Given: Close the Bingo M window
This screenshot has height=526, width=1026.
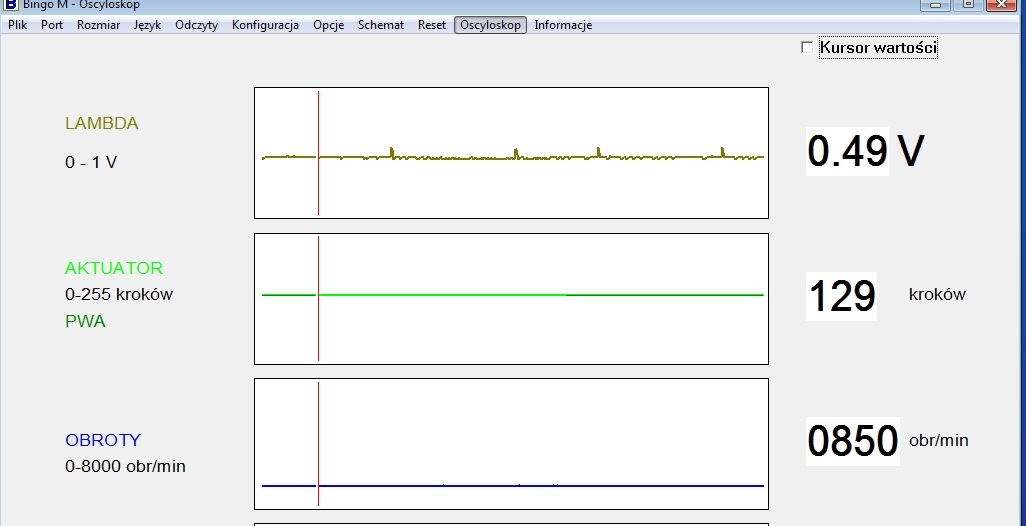Looking at the screenshot, I should 1002,5.
